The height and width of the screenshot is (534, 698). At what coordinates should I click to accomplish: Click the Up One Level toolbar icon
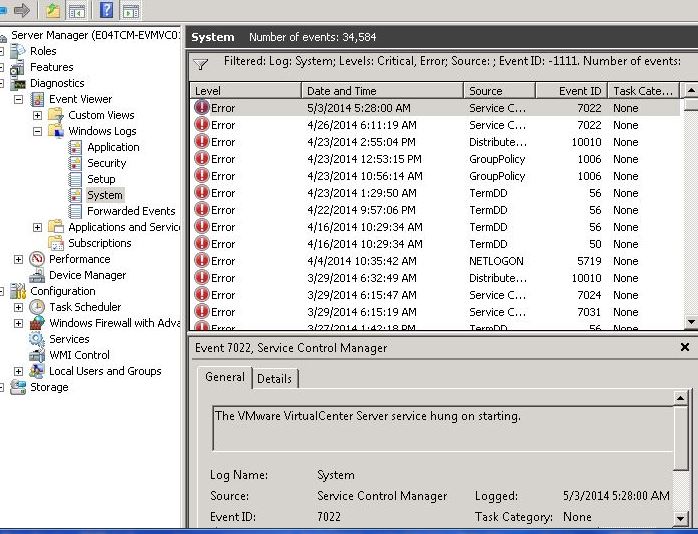click(x=52, y=10)
